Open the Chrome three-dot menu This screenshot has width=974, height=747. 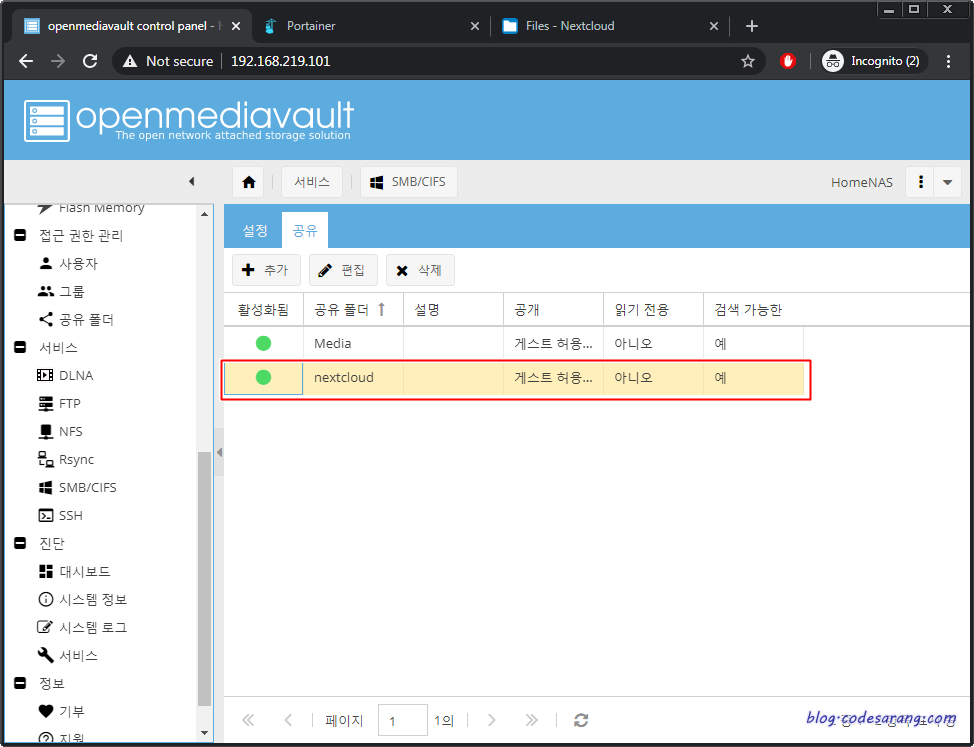(x=948, y=61)
